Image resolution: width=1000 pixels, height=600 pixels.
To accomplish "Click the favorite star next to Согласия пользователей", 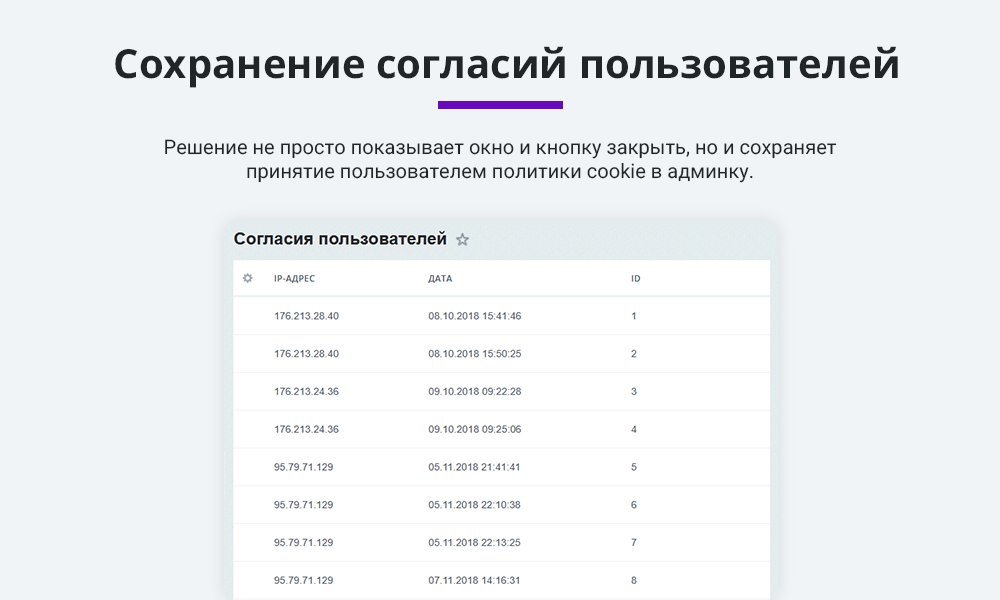I will (462, 240).
